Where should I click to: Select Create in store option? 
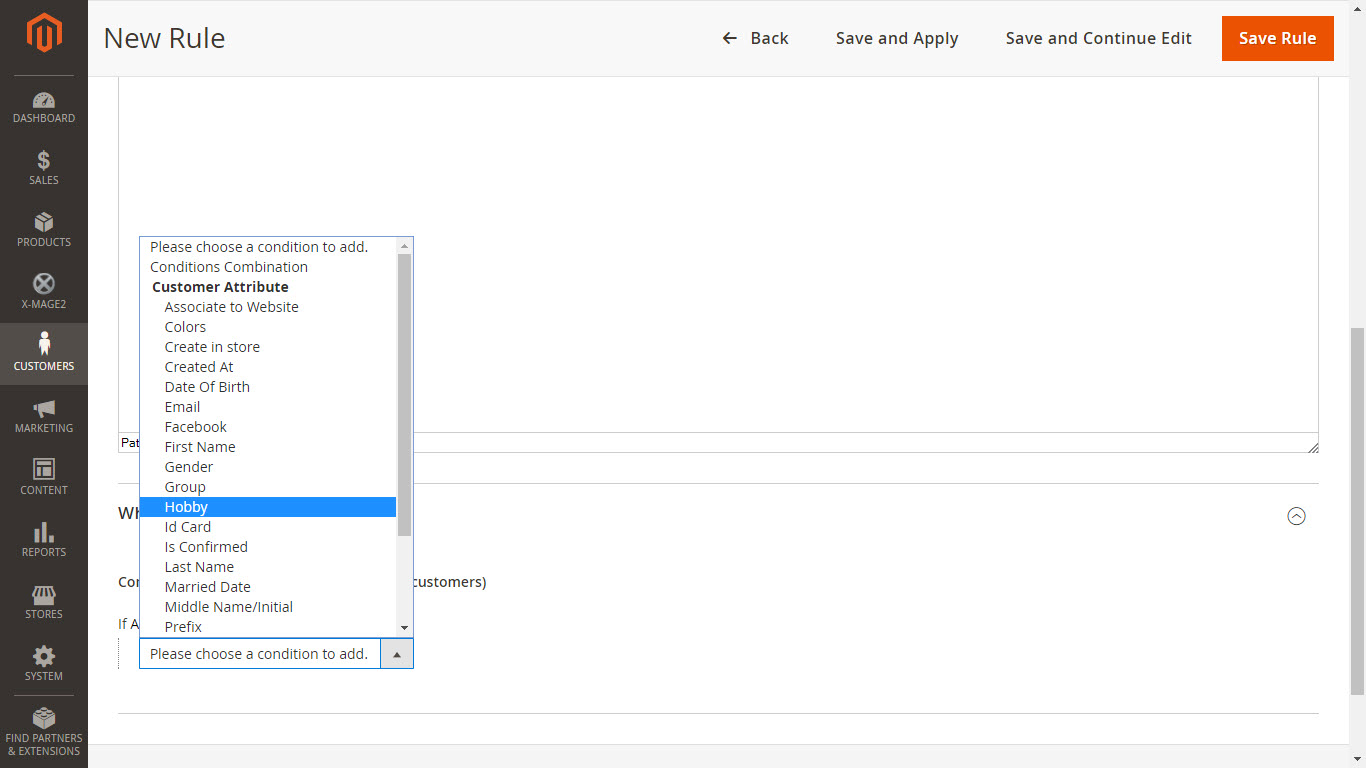coord(268,347)
